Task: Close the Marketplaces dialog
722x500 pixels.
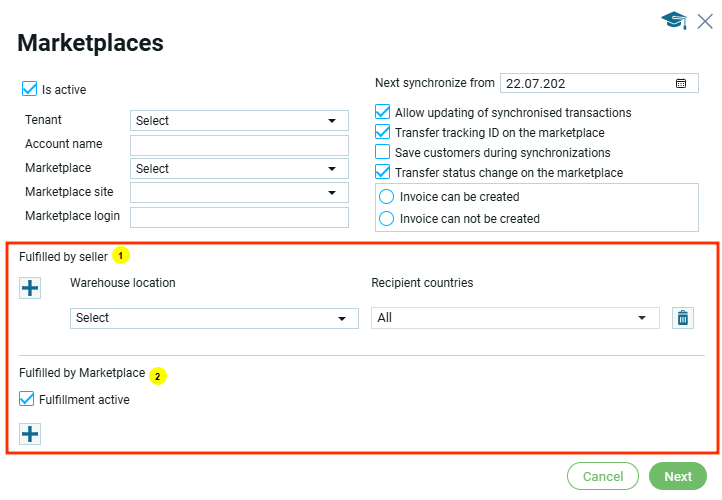Action: tap(705, 21)
